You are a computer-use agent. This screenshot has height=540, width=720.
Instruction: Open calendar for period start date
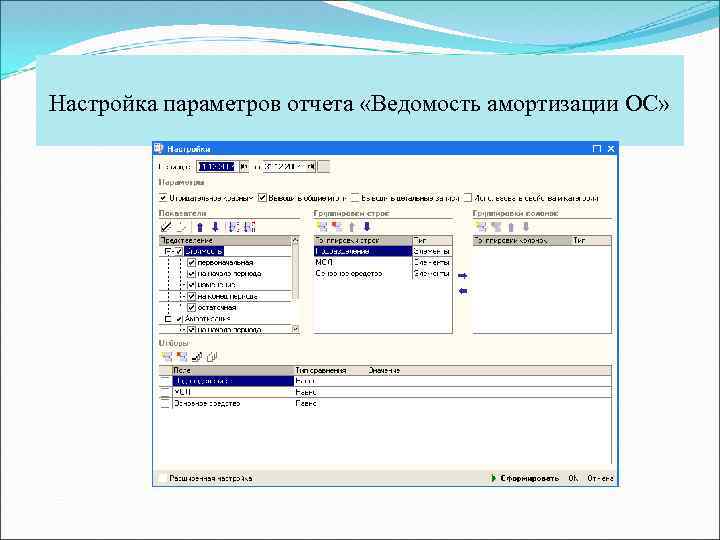(x=244, y=166)
